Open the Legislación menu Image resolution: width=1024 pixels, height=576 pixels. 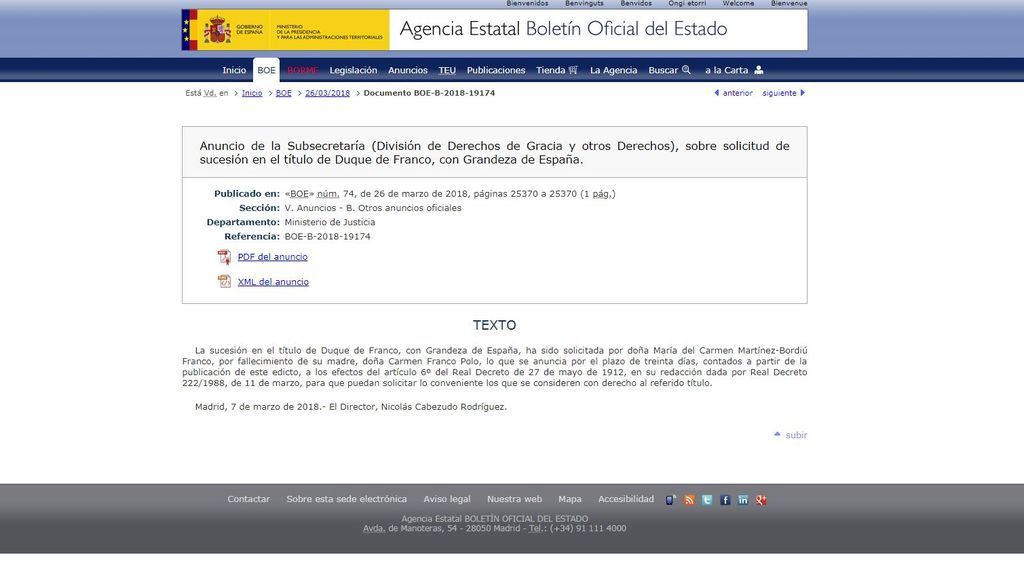coord(353,70)
